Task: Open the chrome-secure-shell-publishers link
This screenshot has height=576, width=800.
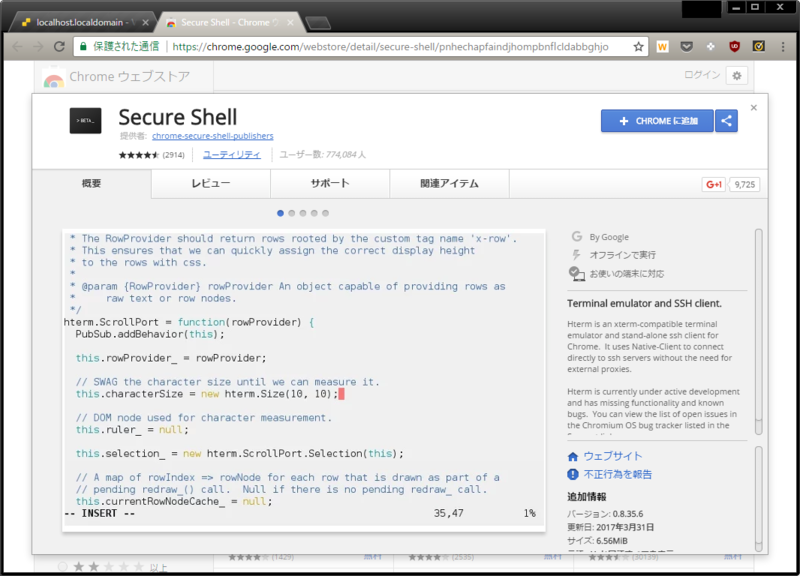Action: [x=213, y=136]
